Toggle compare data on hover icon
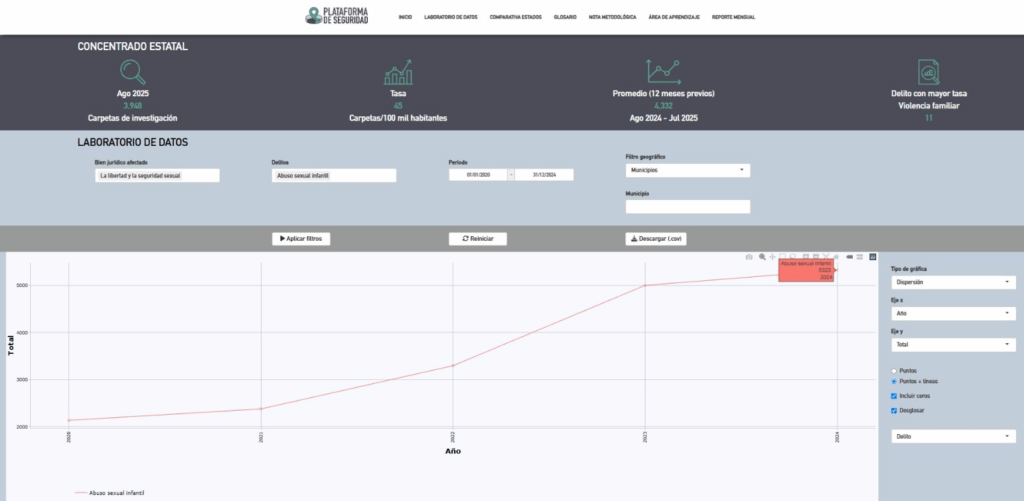Image resolution: width=1024 pixels, height=501 pixels. (x=861, y=257)
